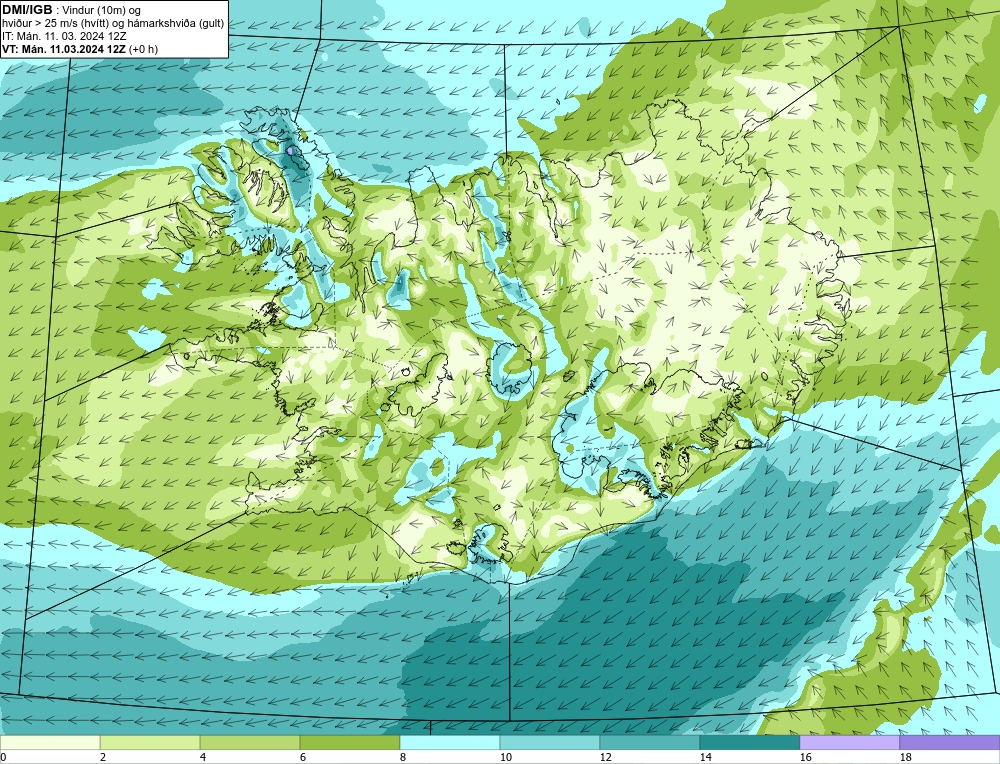The height and width of the screenshot is (764, 1000).
Task: Click the 4–6 m/s green legend swatch
Action: click(x=250, y=743)
